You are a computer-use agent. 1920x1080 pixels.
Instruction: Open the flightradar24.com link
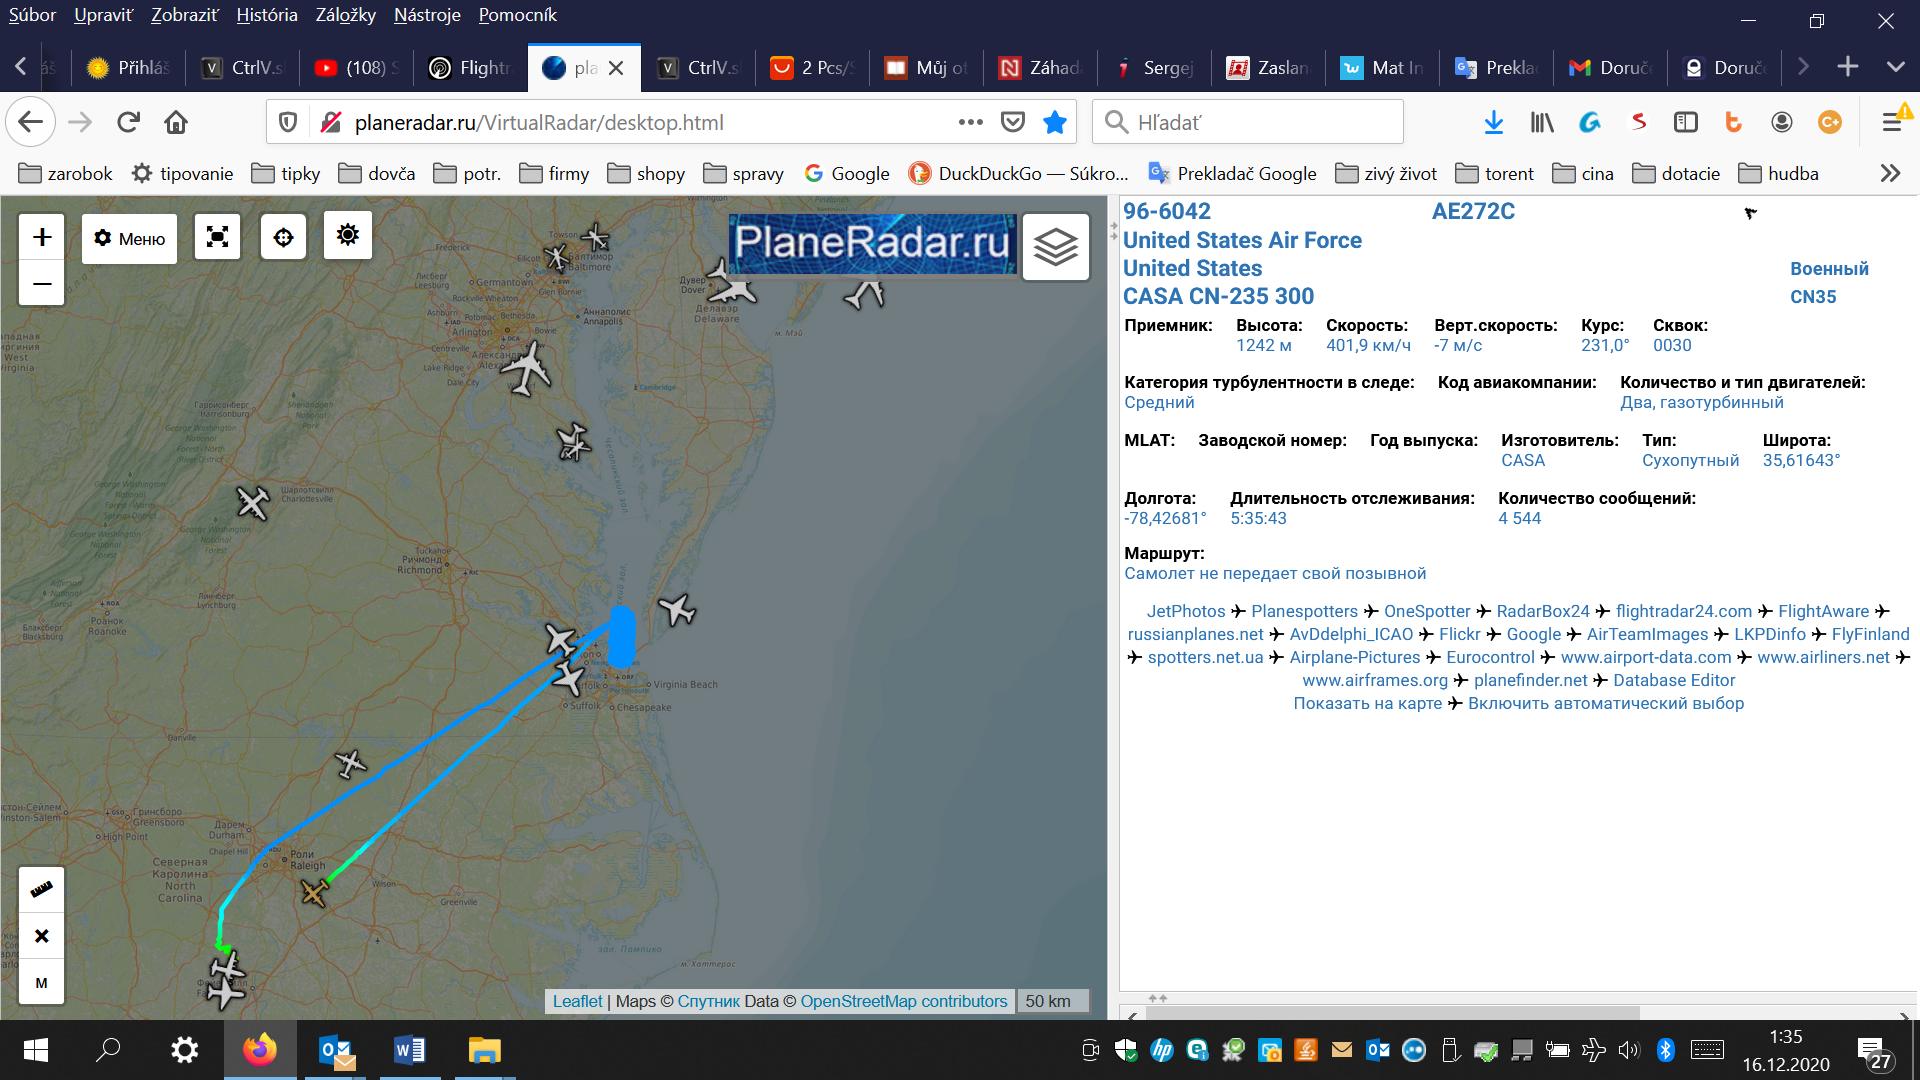tap(1683, 611)
